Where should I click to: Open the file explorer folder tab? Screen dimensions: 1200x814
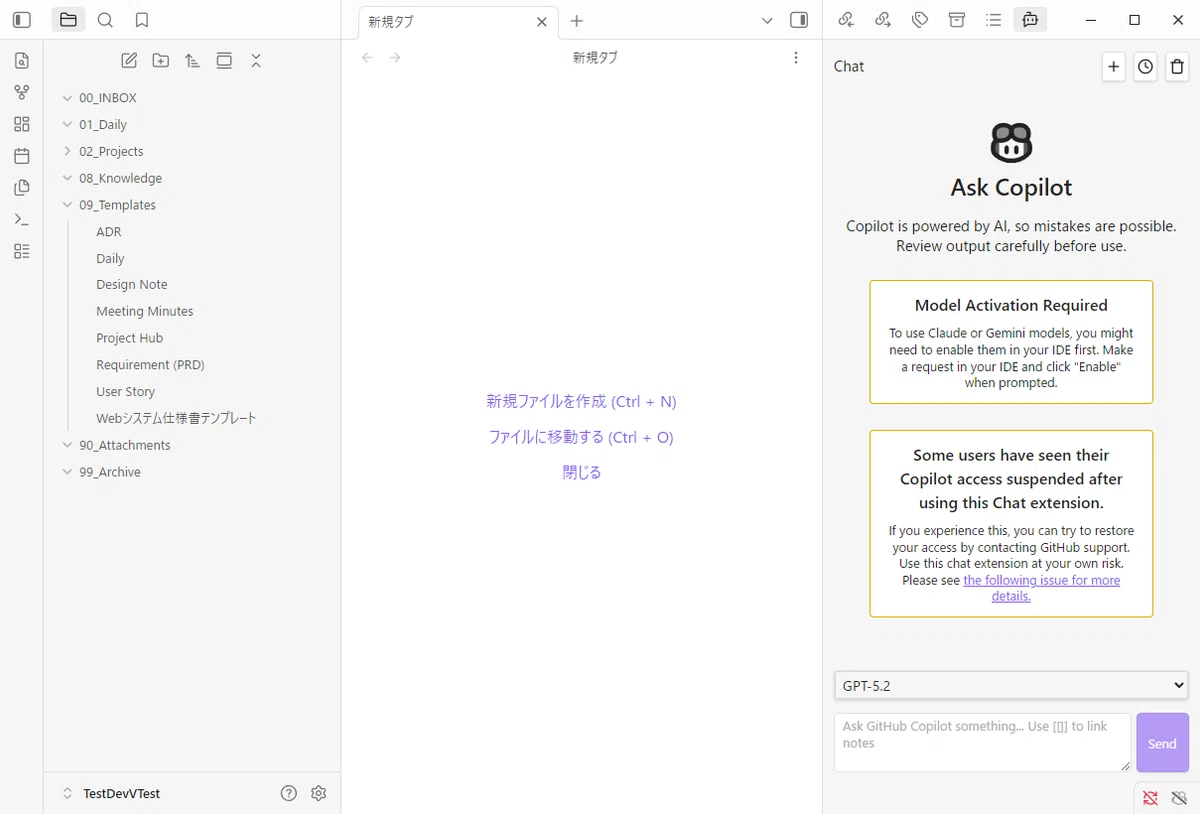tap(68, 20)
